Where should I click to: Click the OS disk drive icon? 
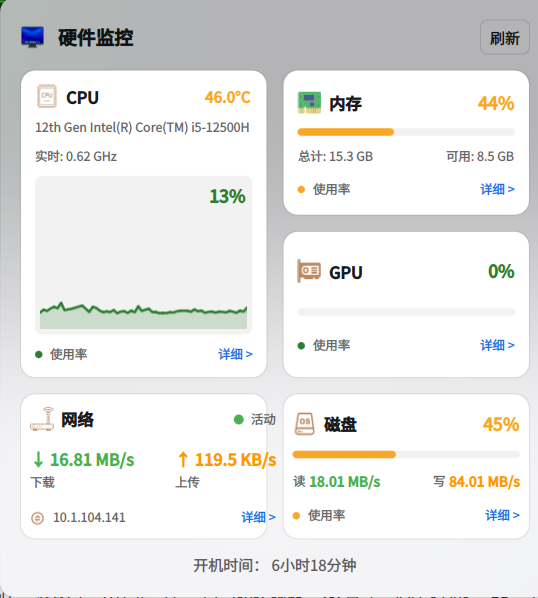pos(305,424)
